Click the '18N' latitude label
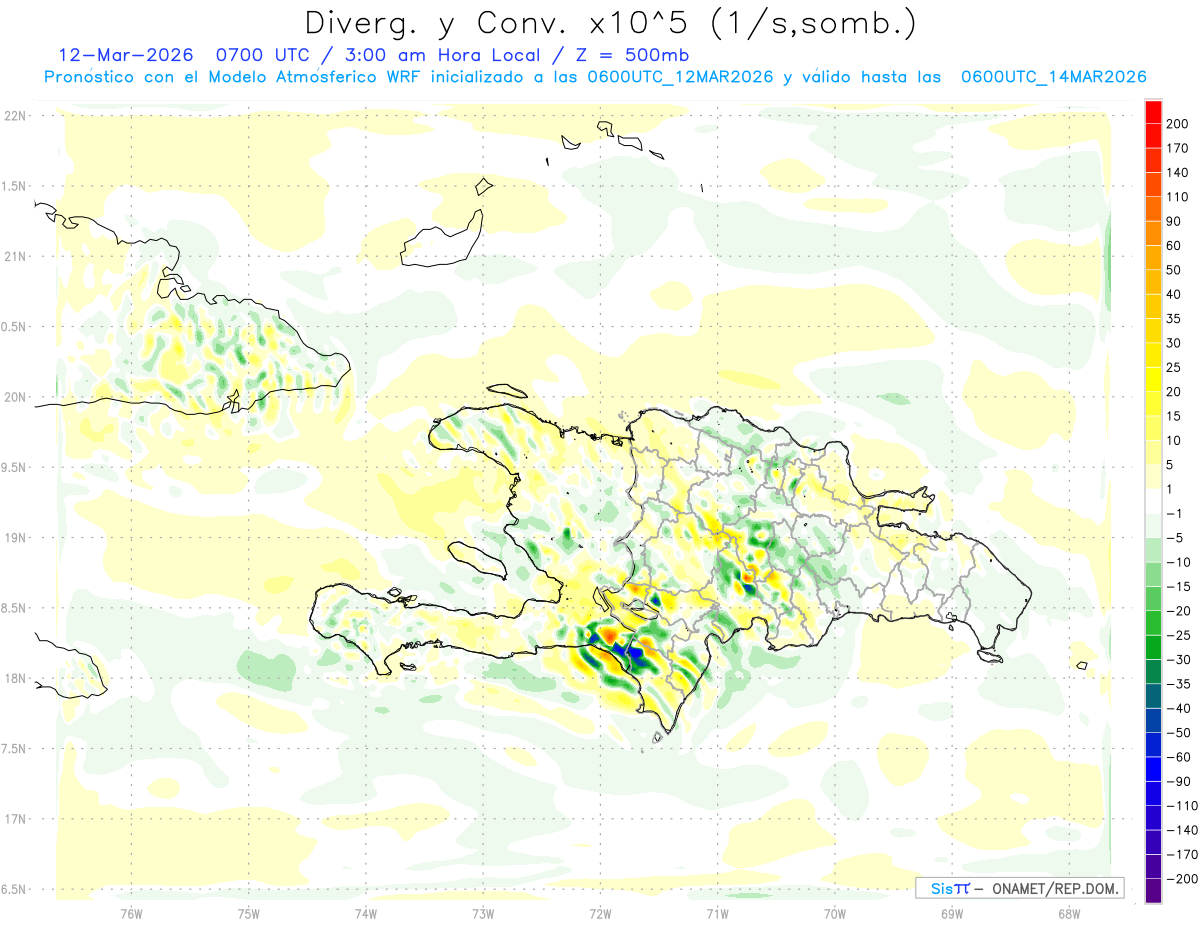The height and width of the screenshot is (927, 1200). [x=15, y=678]
